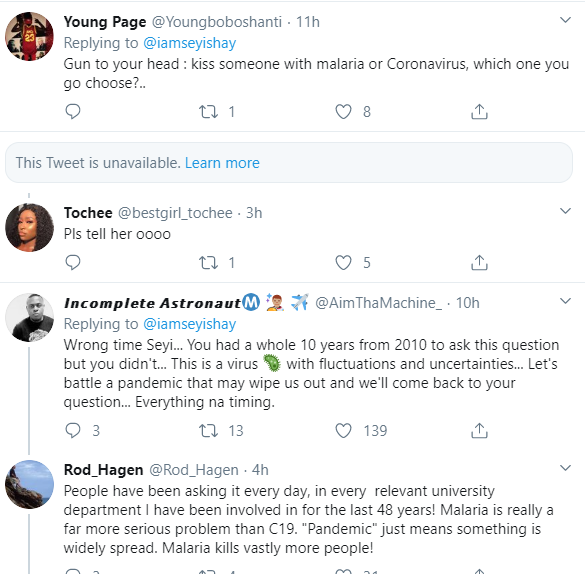Like Tochee's tweet
Screen dimensions: 585x574
pyautogui.click(x=343, y=263)
